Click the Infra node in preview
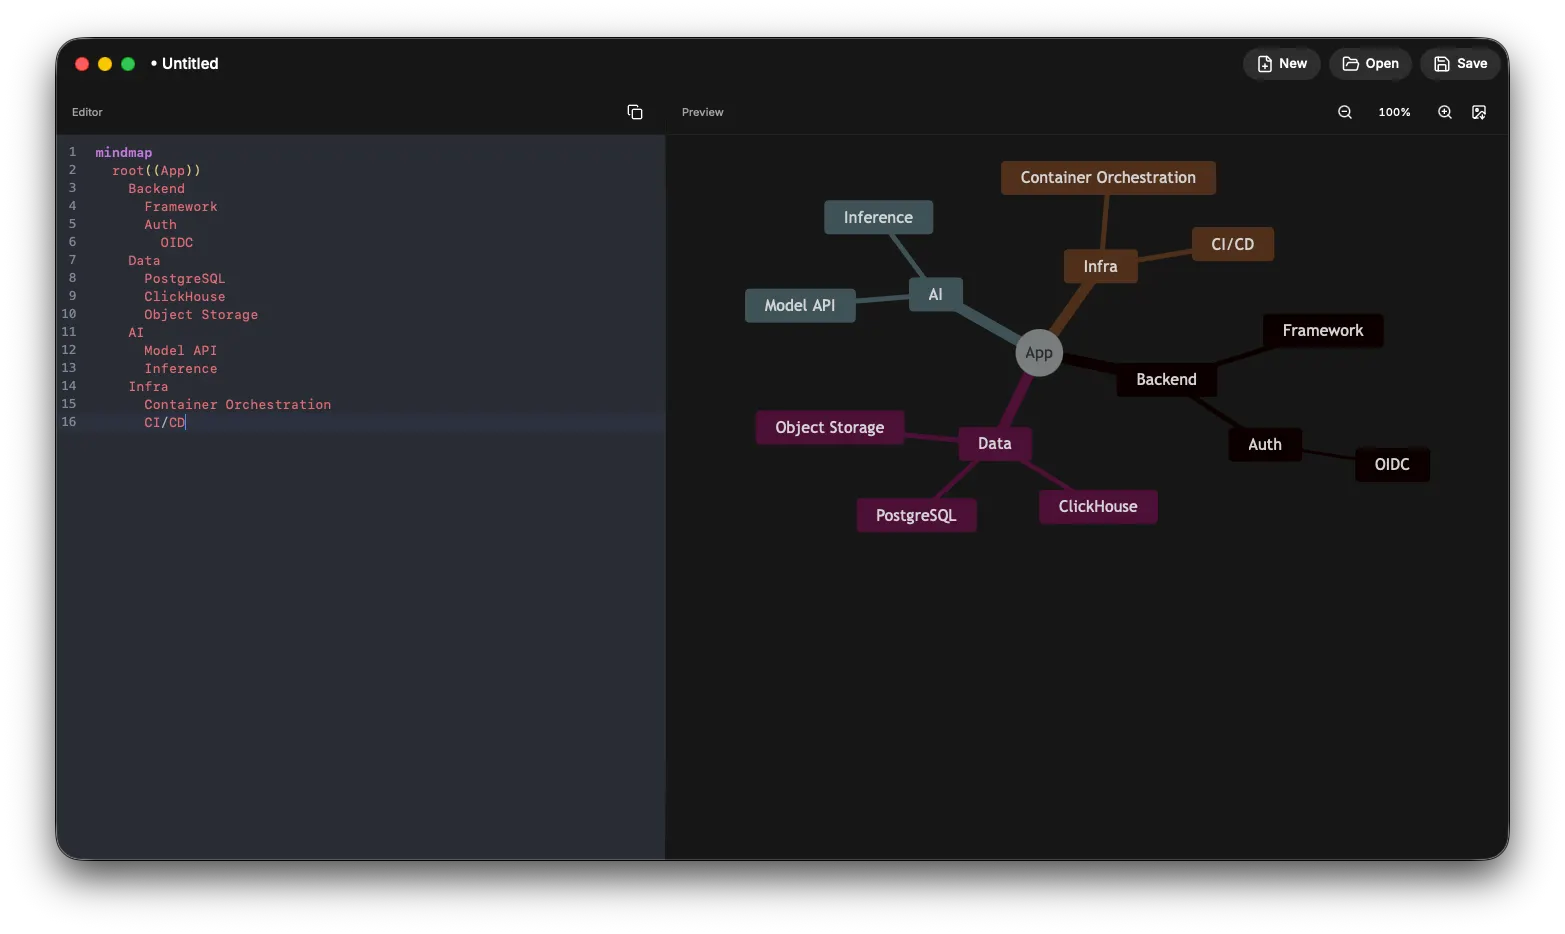Screen dimensions: 1565x934 1100,267
